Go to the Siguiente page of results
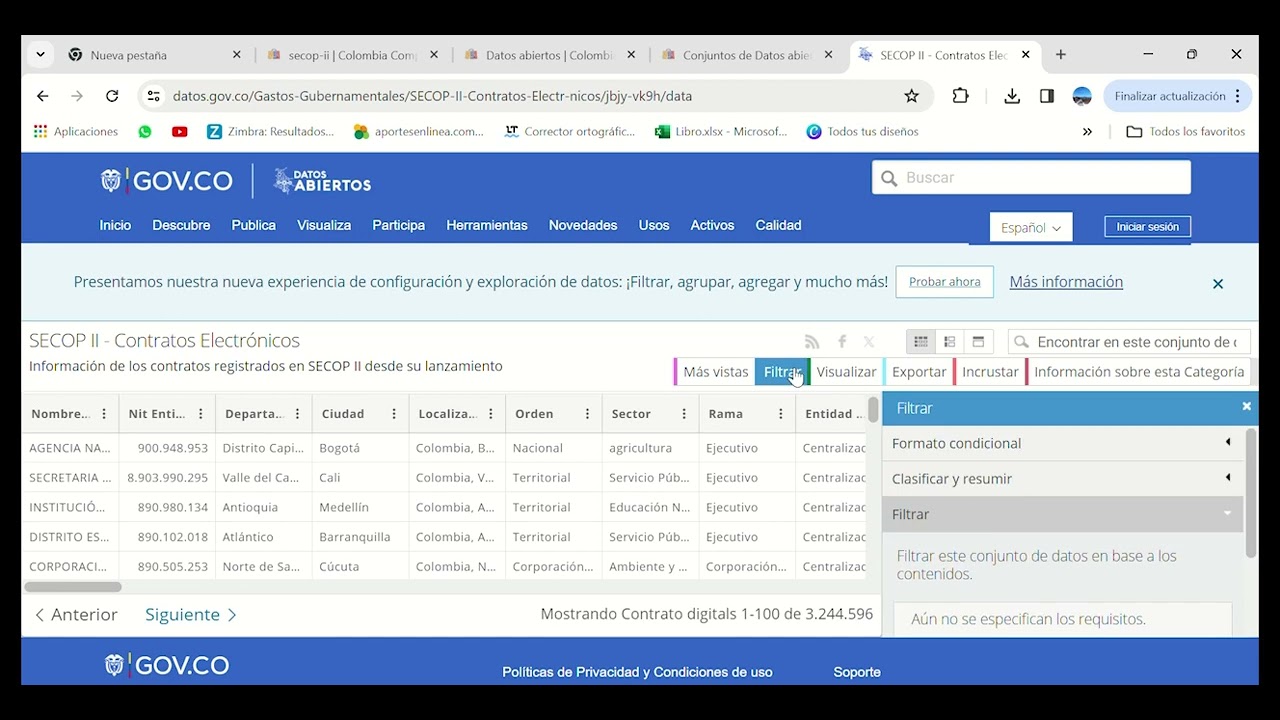 pyautogui.click(x=190, y=615)
